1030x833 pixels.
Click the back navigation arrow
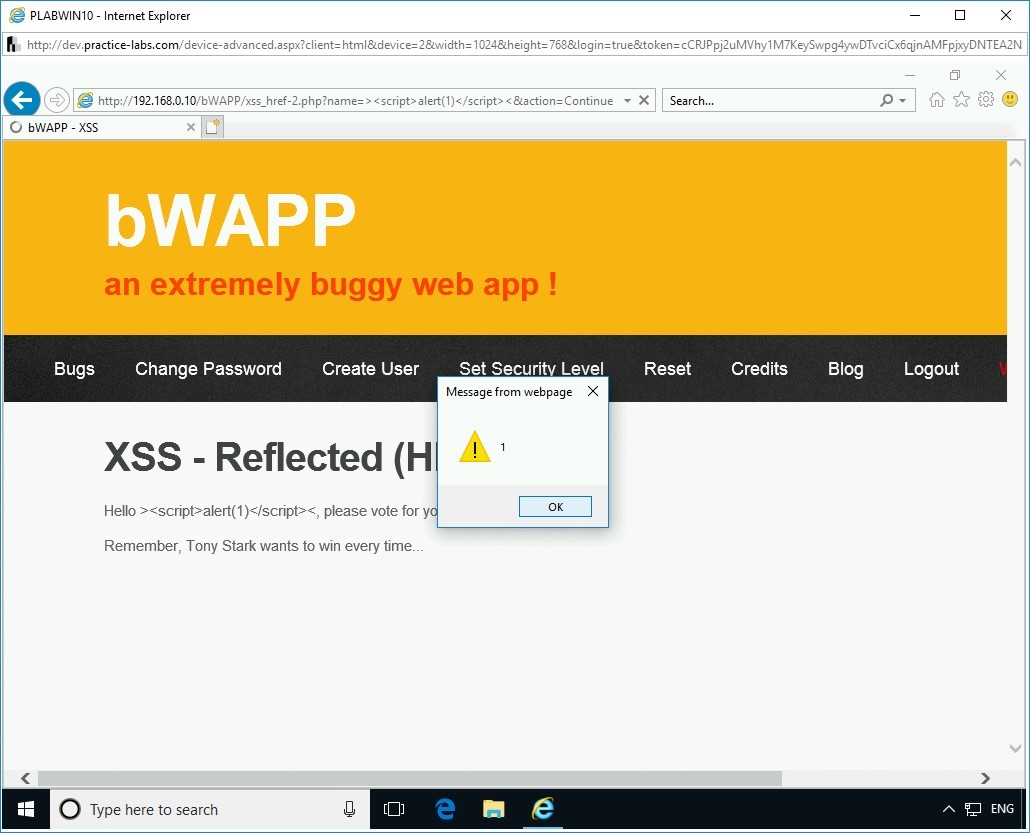tap(21, 99)
